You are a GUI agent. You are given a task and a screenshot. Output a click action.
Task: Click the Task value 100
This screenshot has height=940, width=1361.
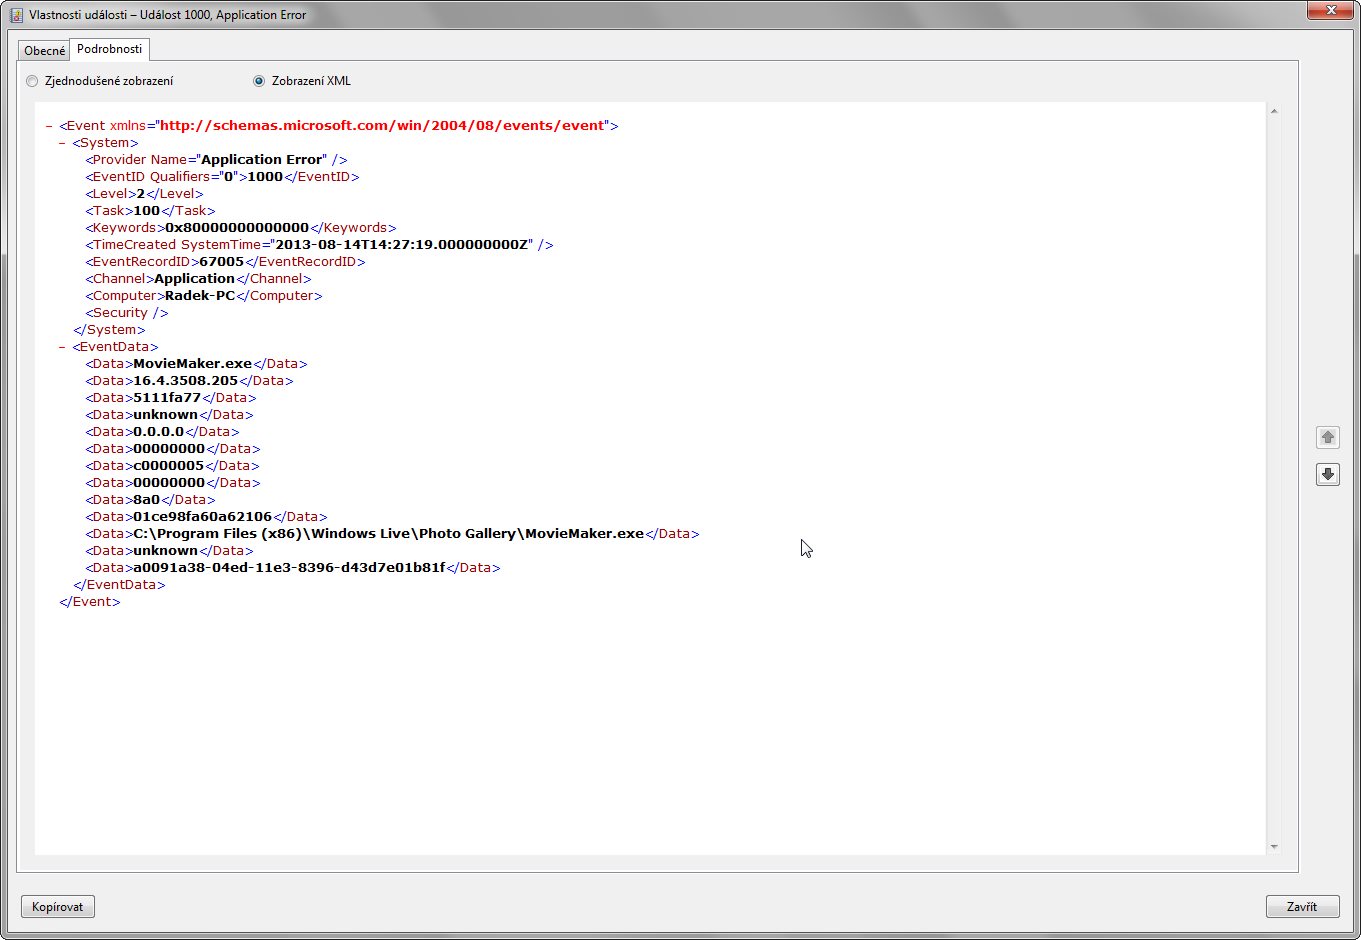147,211
